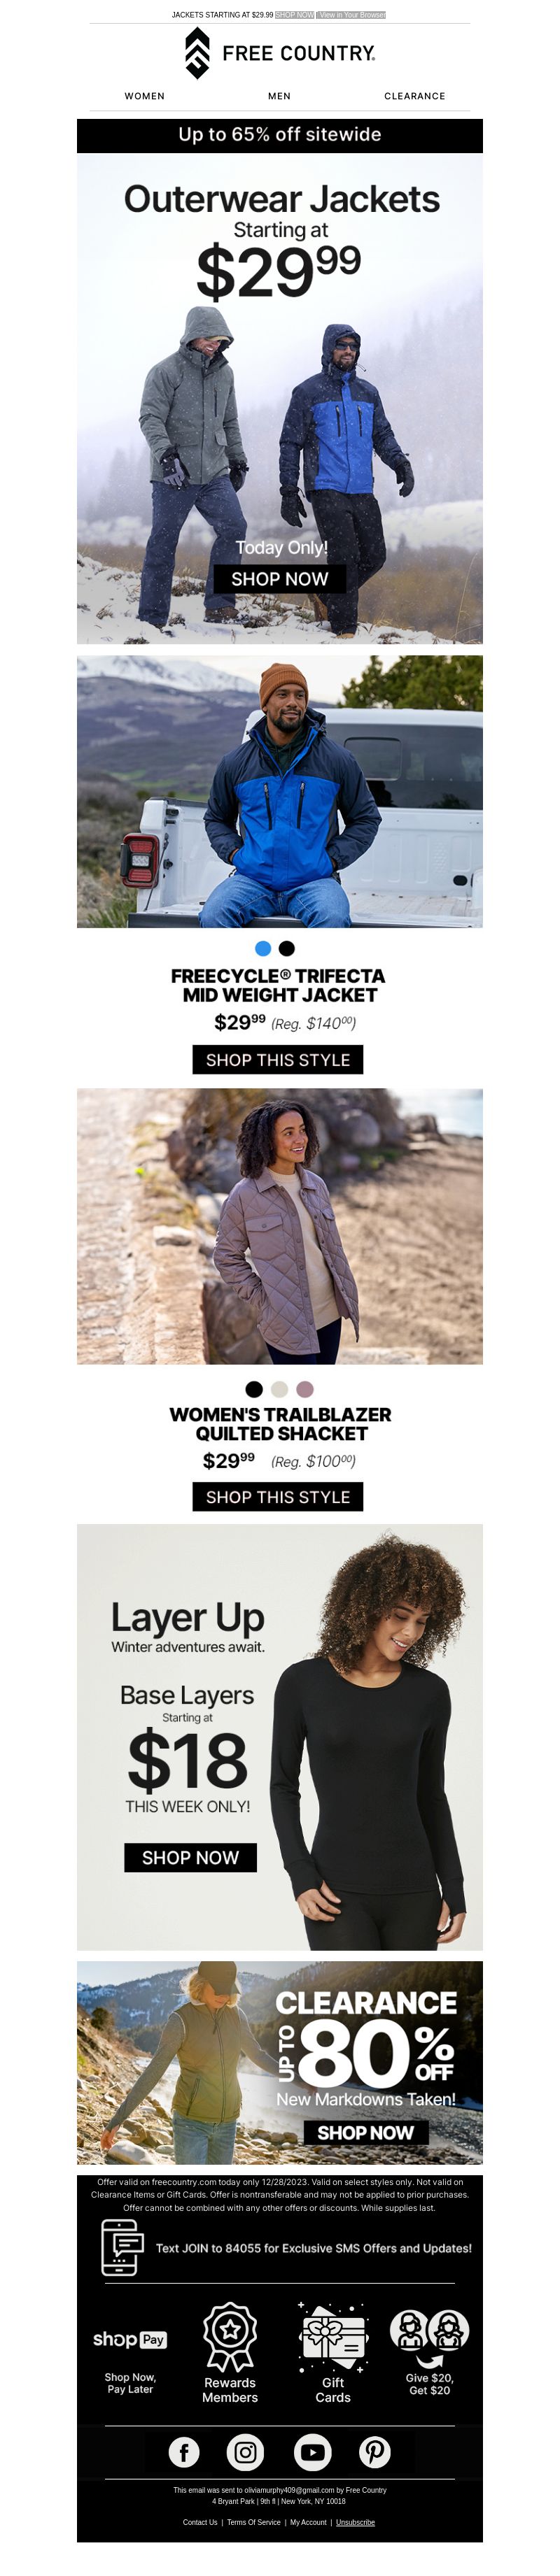Select the blue color swatch for Trifecta jacket

(263, 948)
